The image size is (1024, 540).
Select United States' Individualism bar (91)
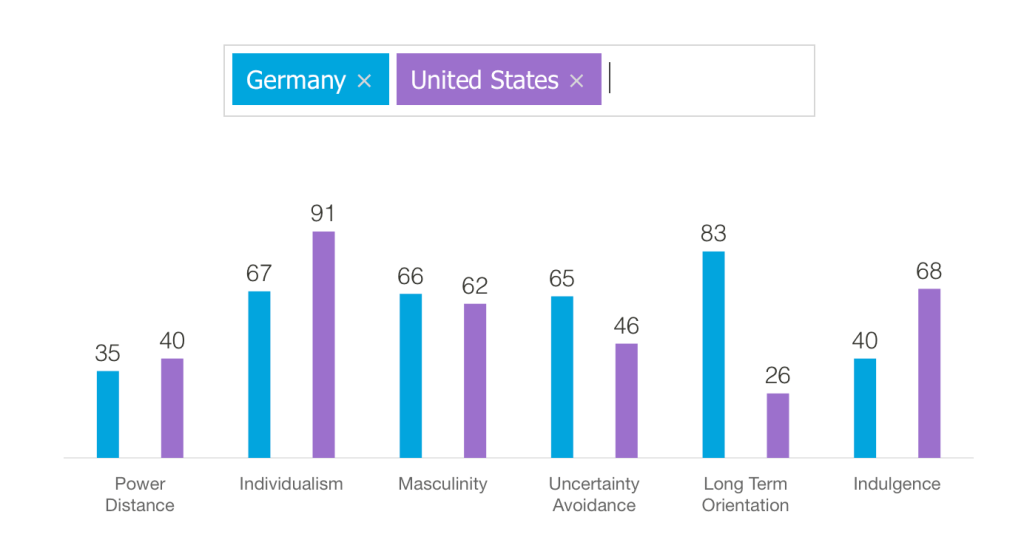click(x=323, y=344)
